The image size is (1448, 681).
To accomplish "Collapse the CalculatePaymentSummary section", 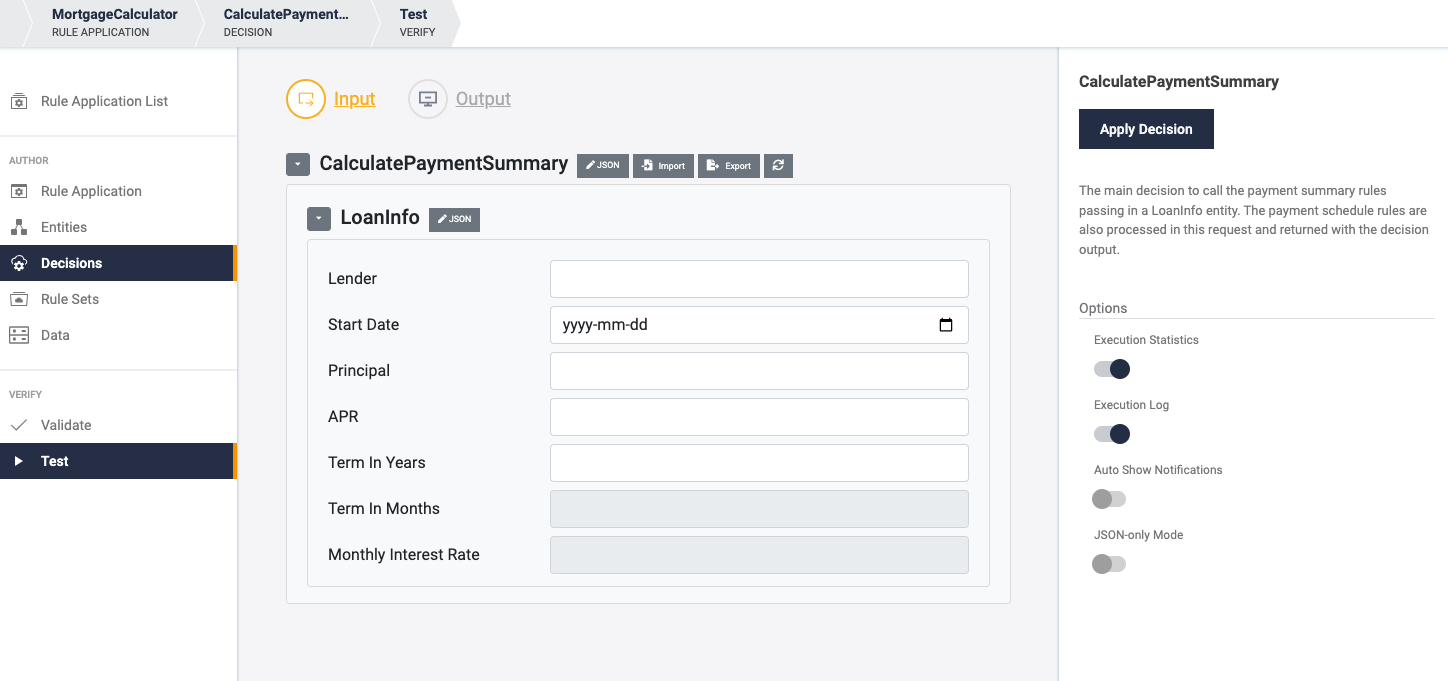I will (298, 165).
